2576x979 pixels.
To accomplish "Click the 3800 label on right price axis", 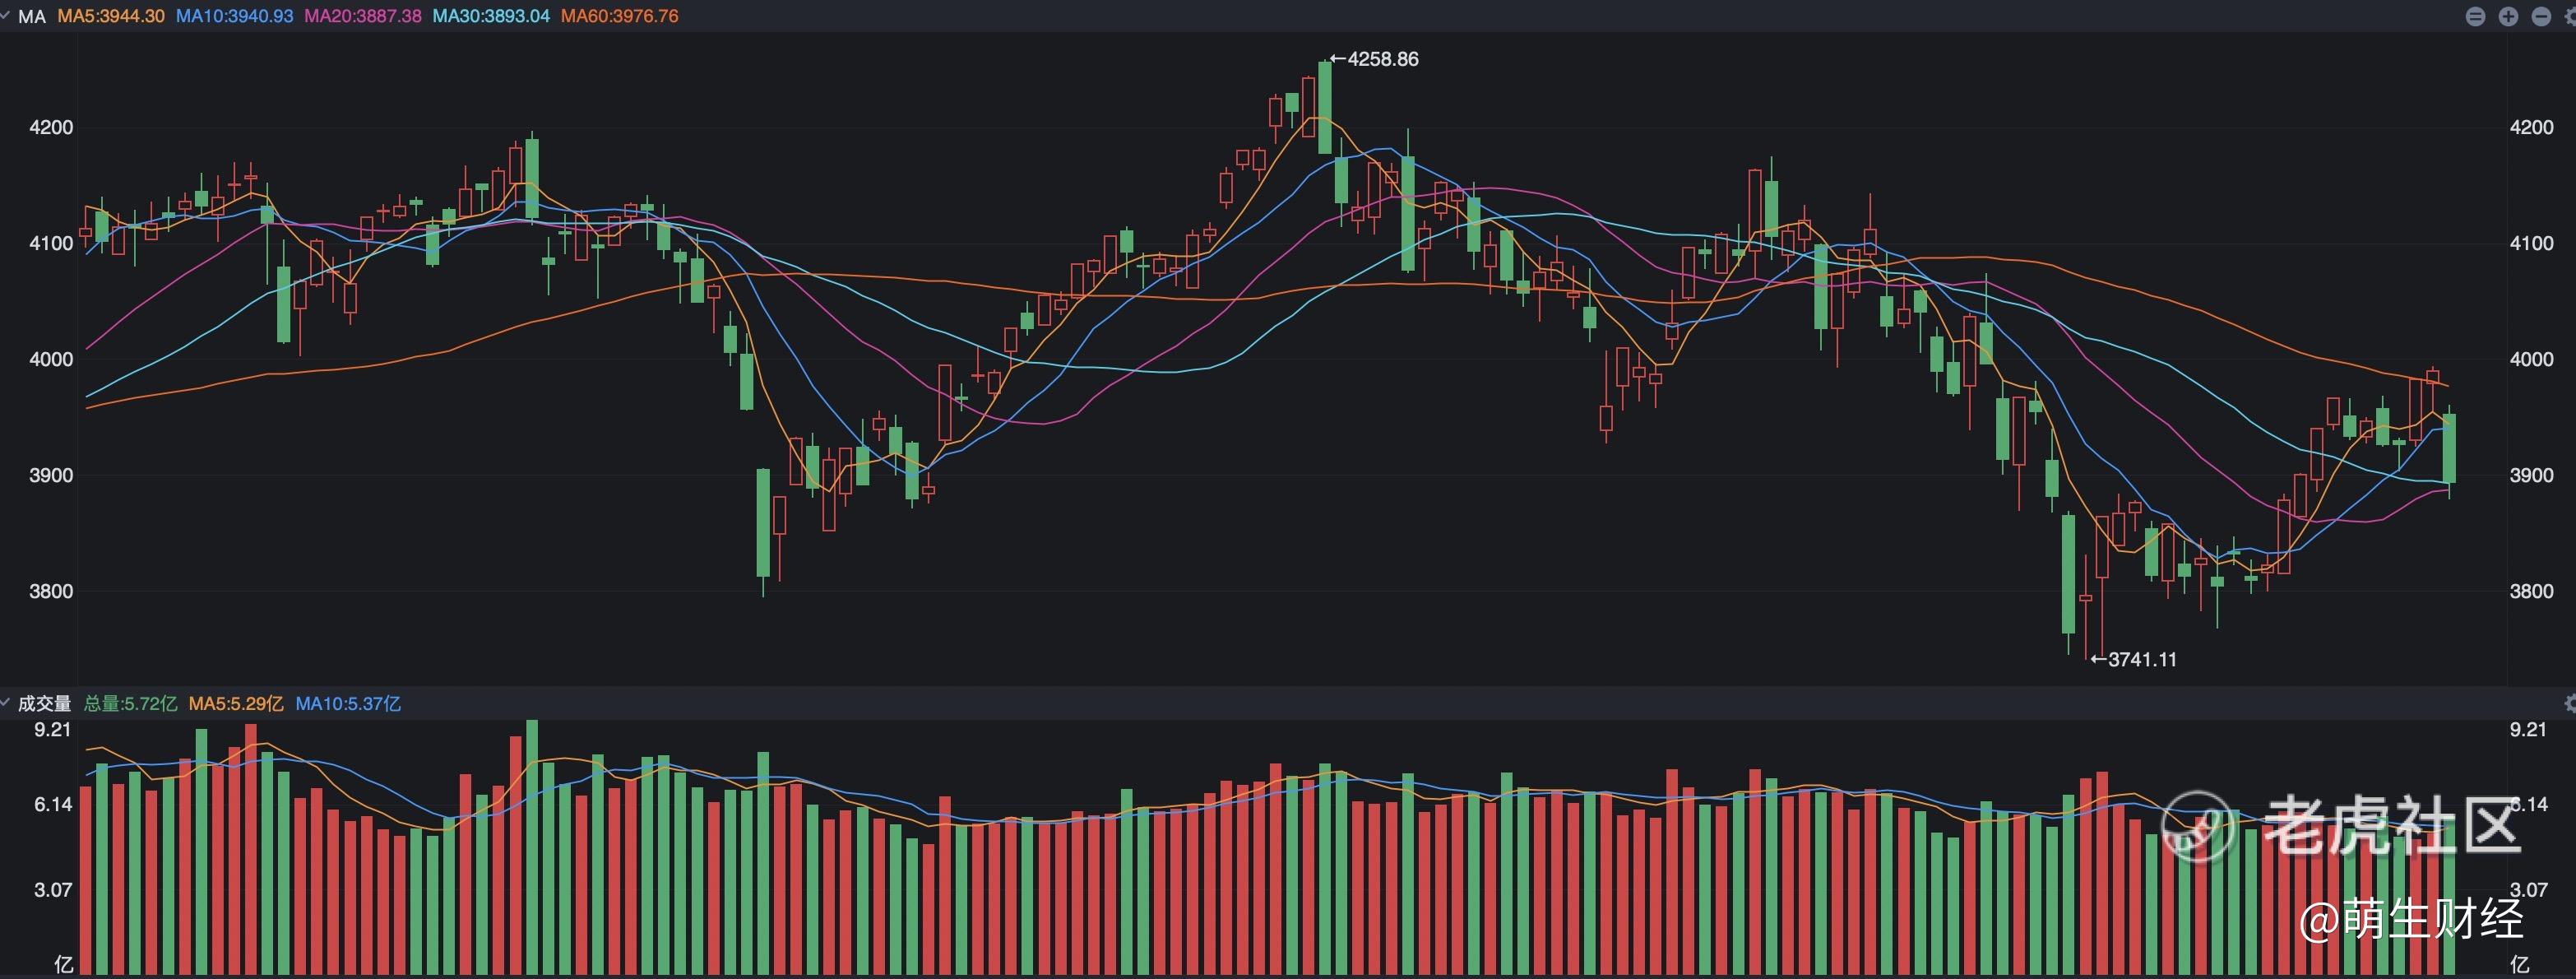I will click(x=2531, y=591).
